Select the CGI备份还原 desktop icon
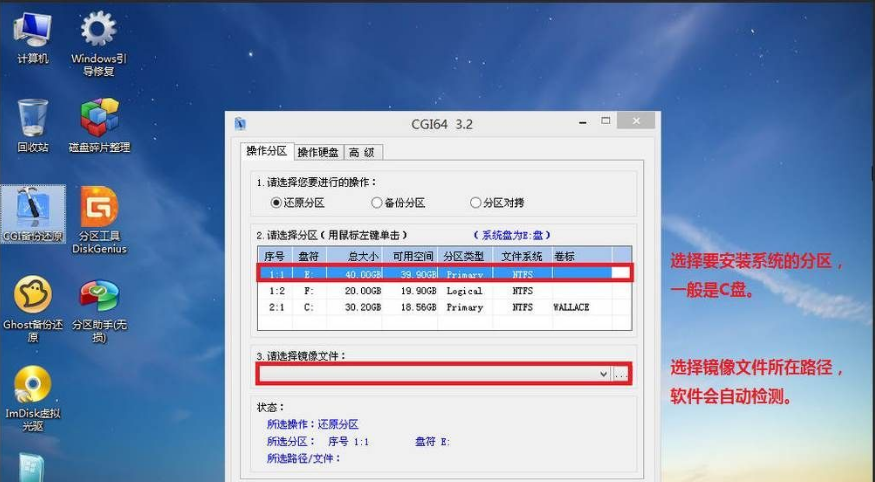Screen dimensions: 875x482 tap(33, 212)
